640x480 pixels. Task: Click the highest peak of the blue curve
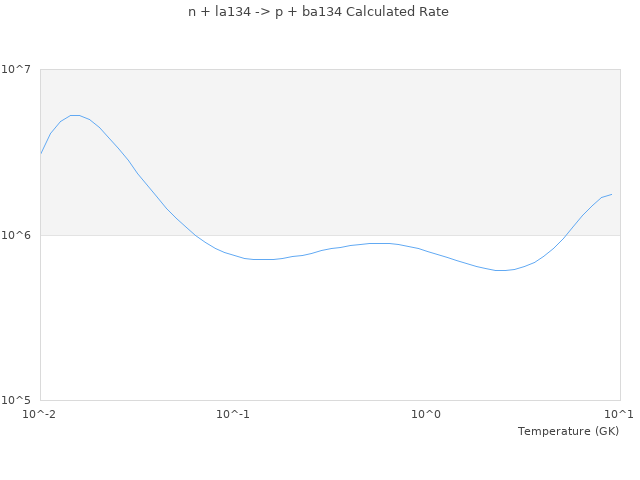(75, 115)
